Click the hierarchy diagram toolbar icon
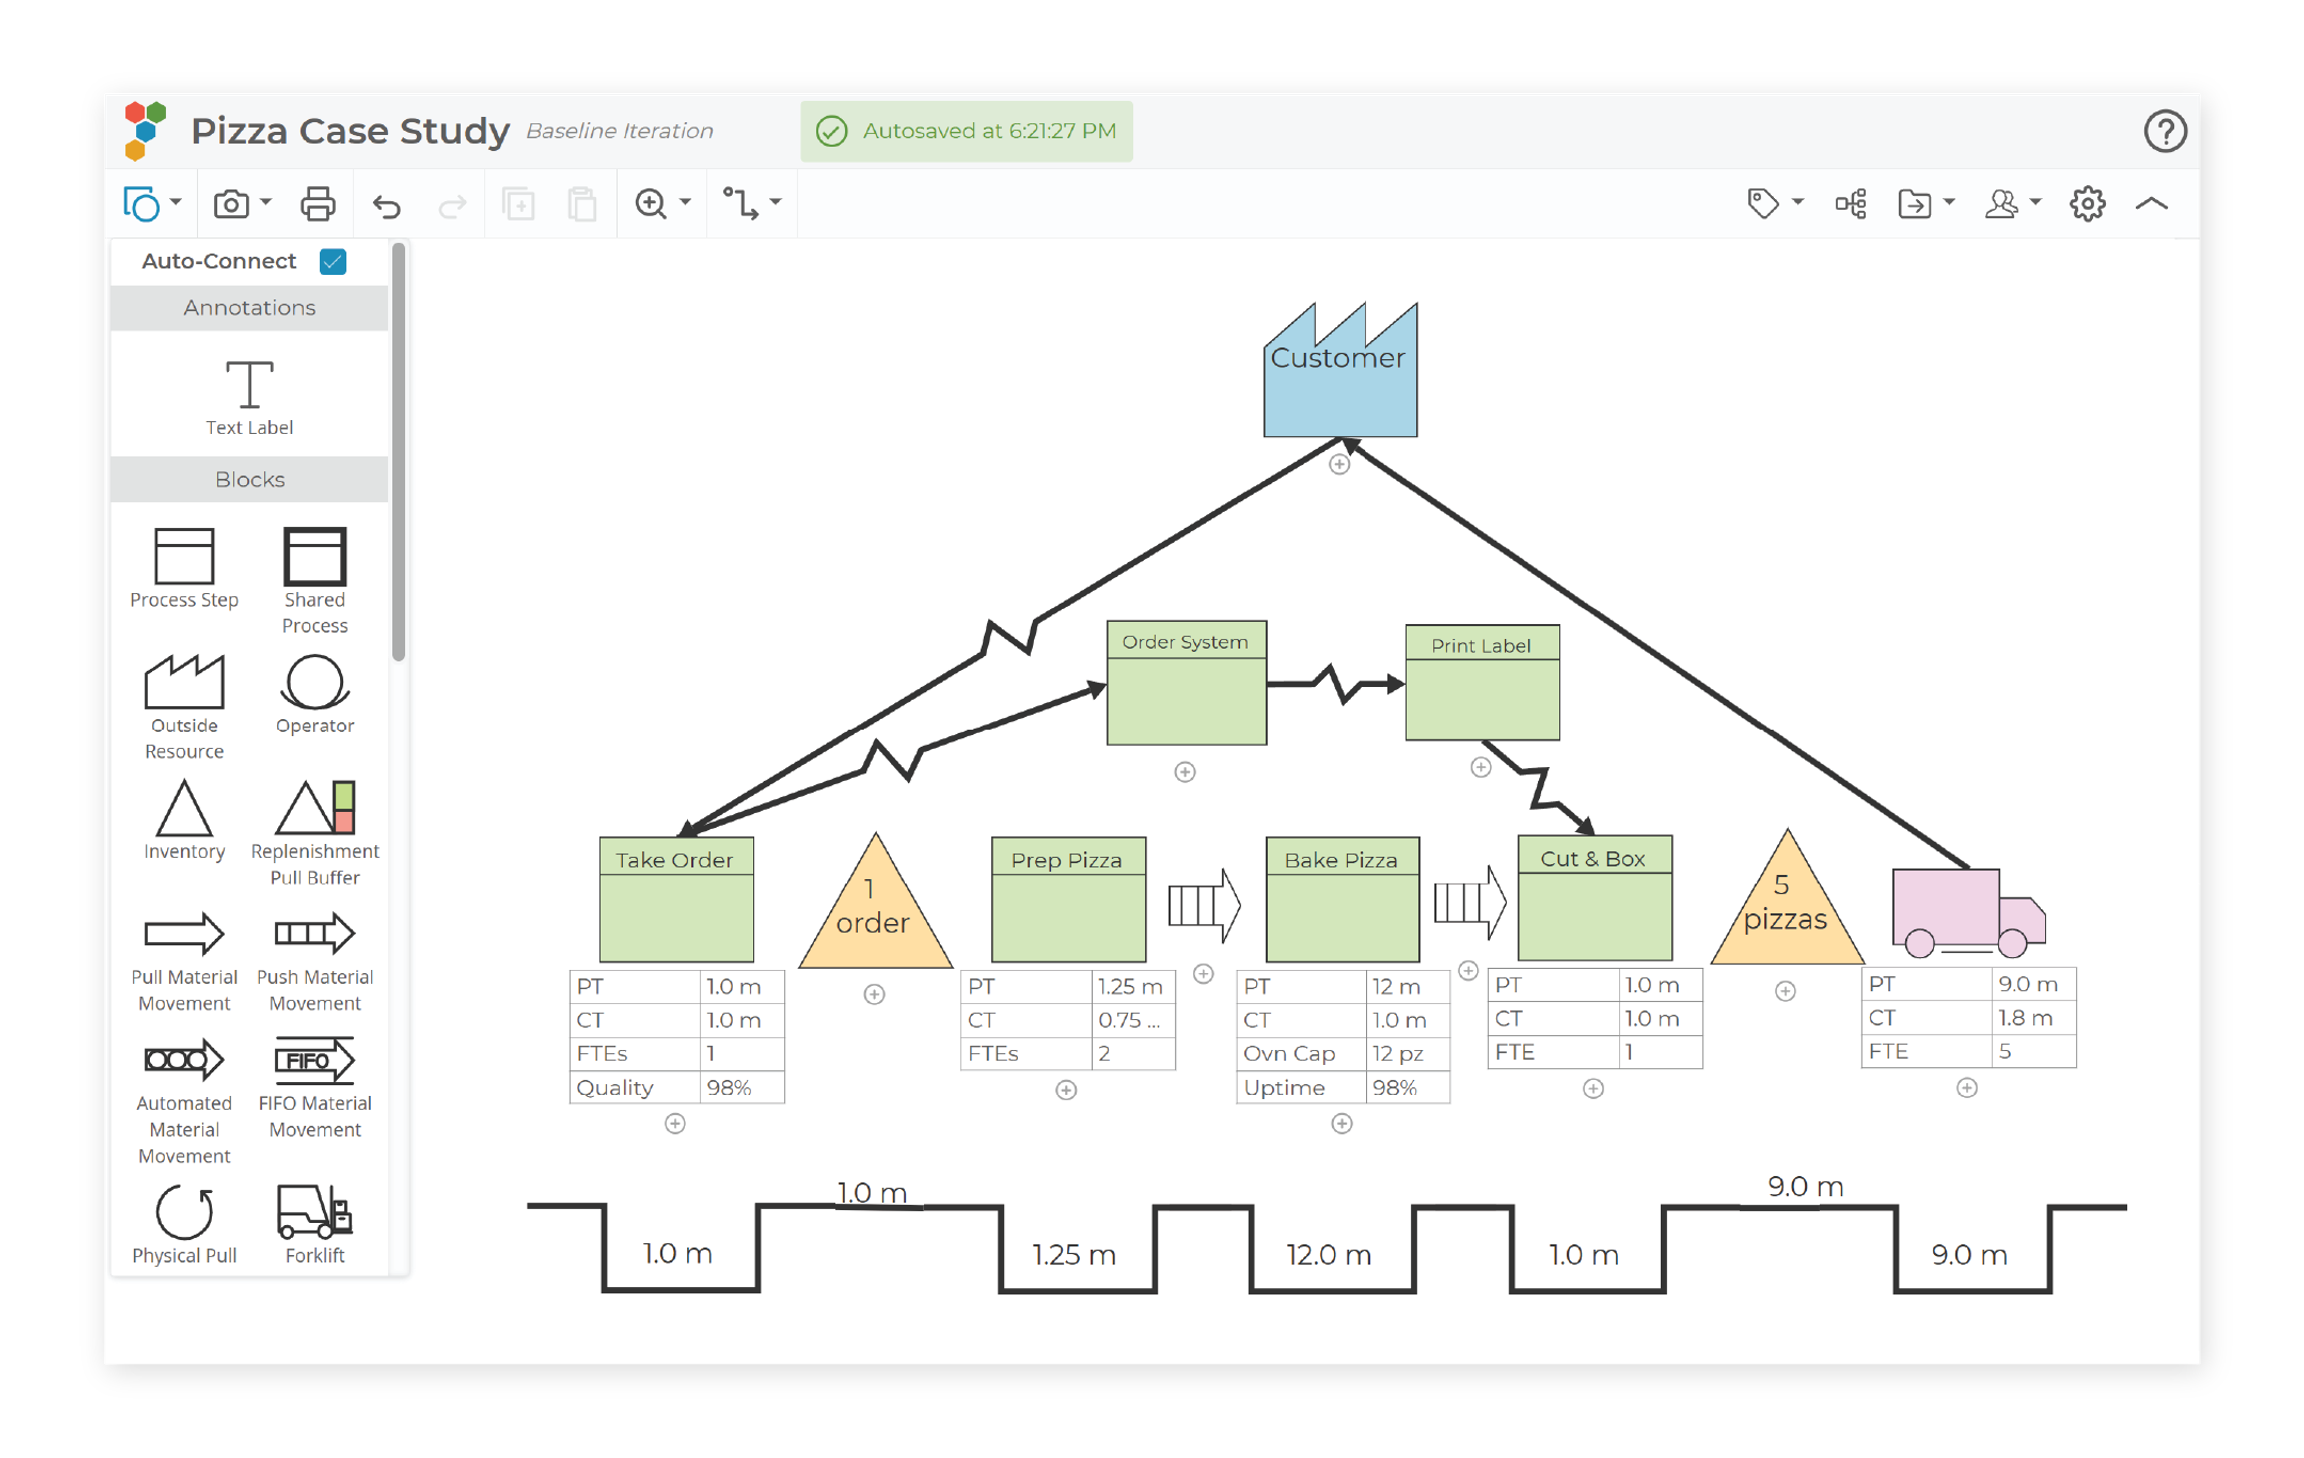This screenshot has width=2304, height=1458. tap(1850, 204)
